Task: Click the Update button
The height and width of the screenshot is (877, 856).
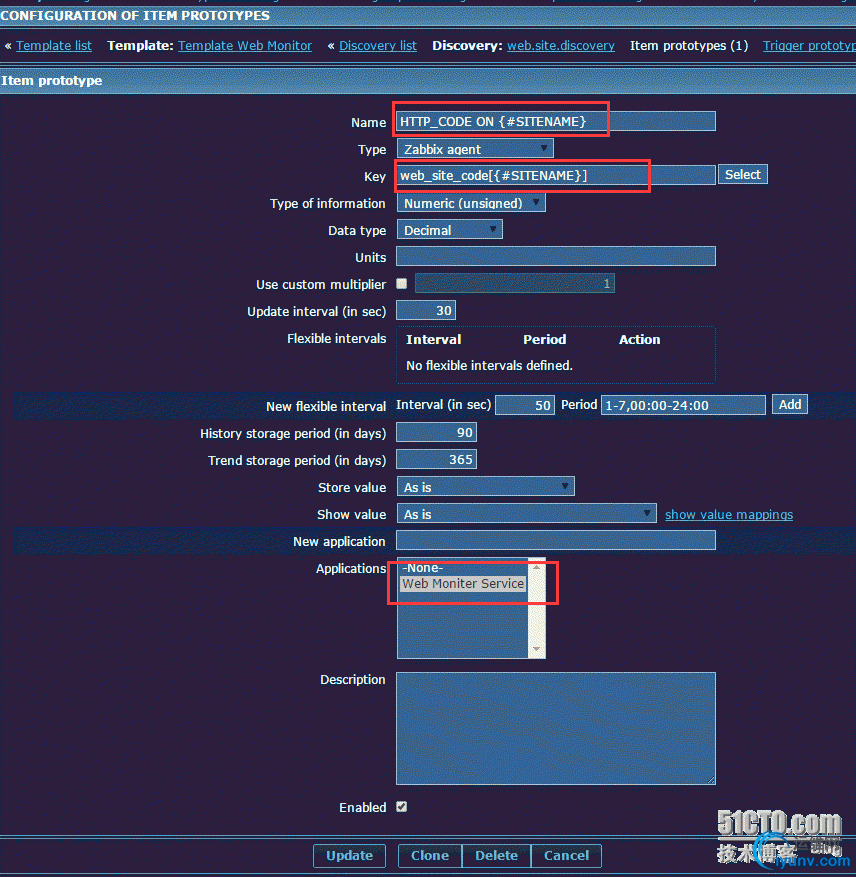Action: tap(349, 856)
